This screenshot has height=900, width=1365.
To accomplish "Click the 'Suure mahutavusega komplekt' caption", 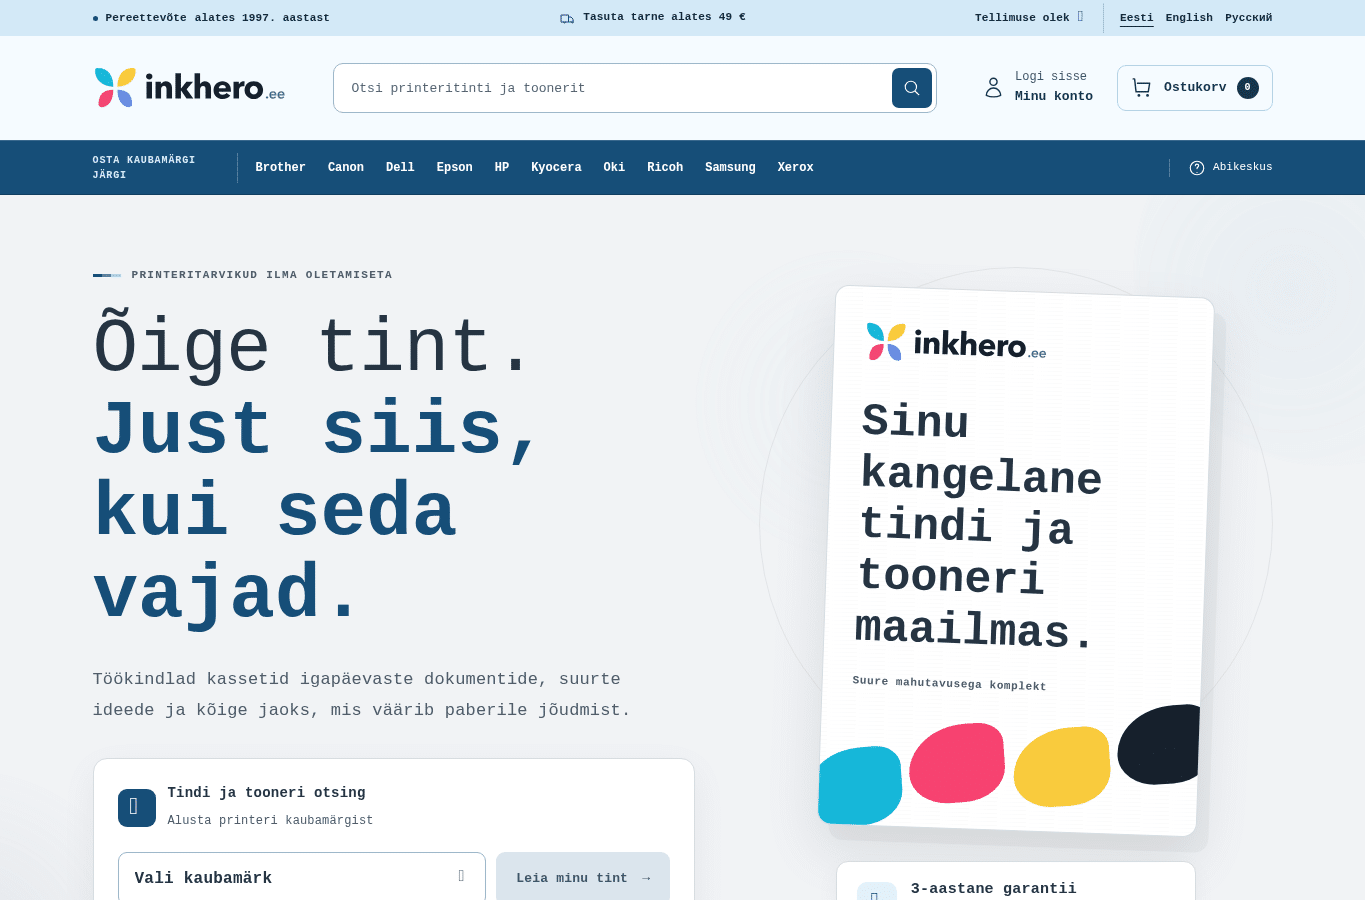I will coord(949,683).
